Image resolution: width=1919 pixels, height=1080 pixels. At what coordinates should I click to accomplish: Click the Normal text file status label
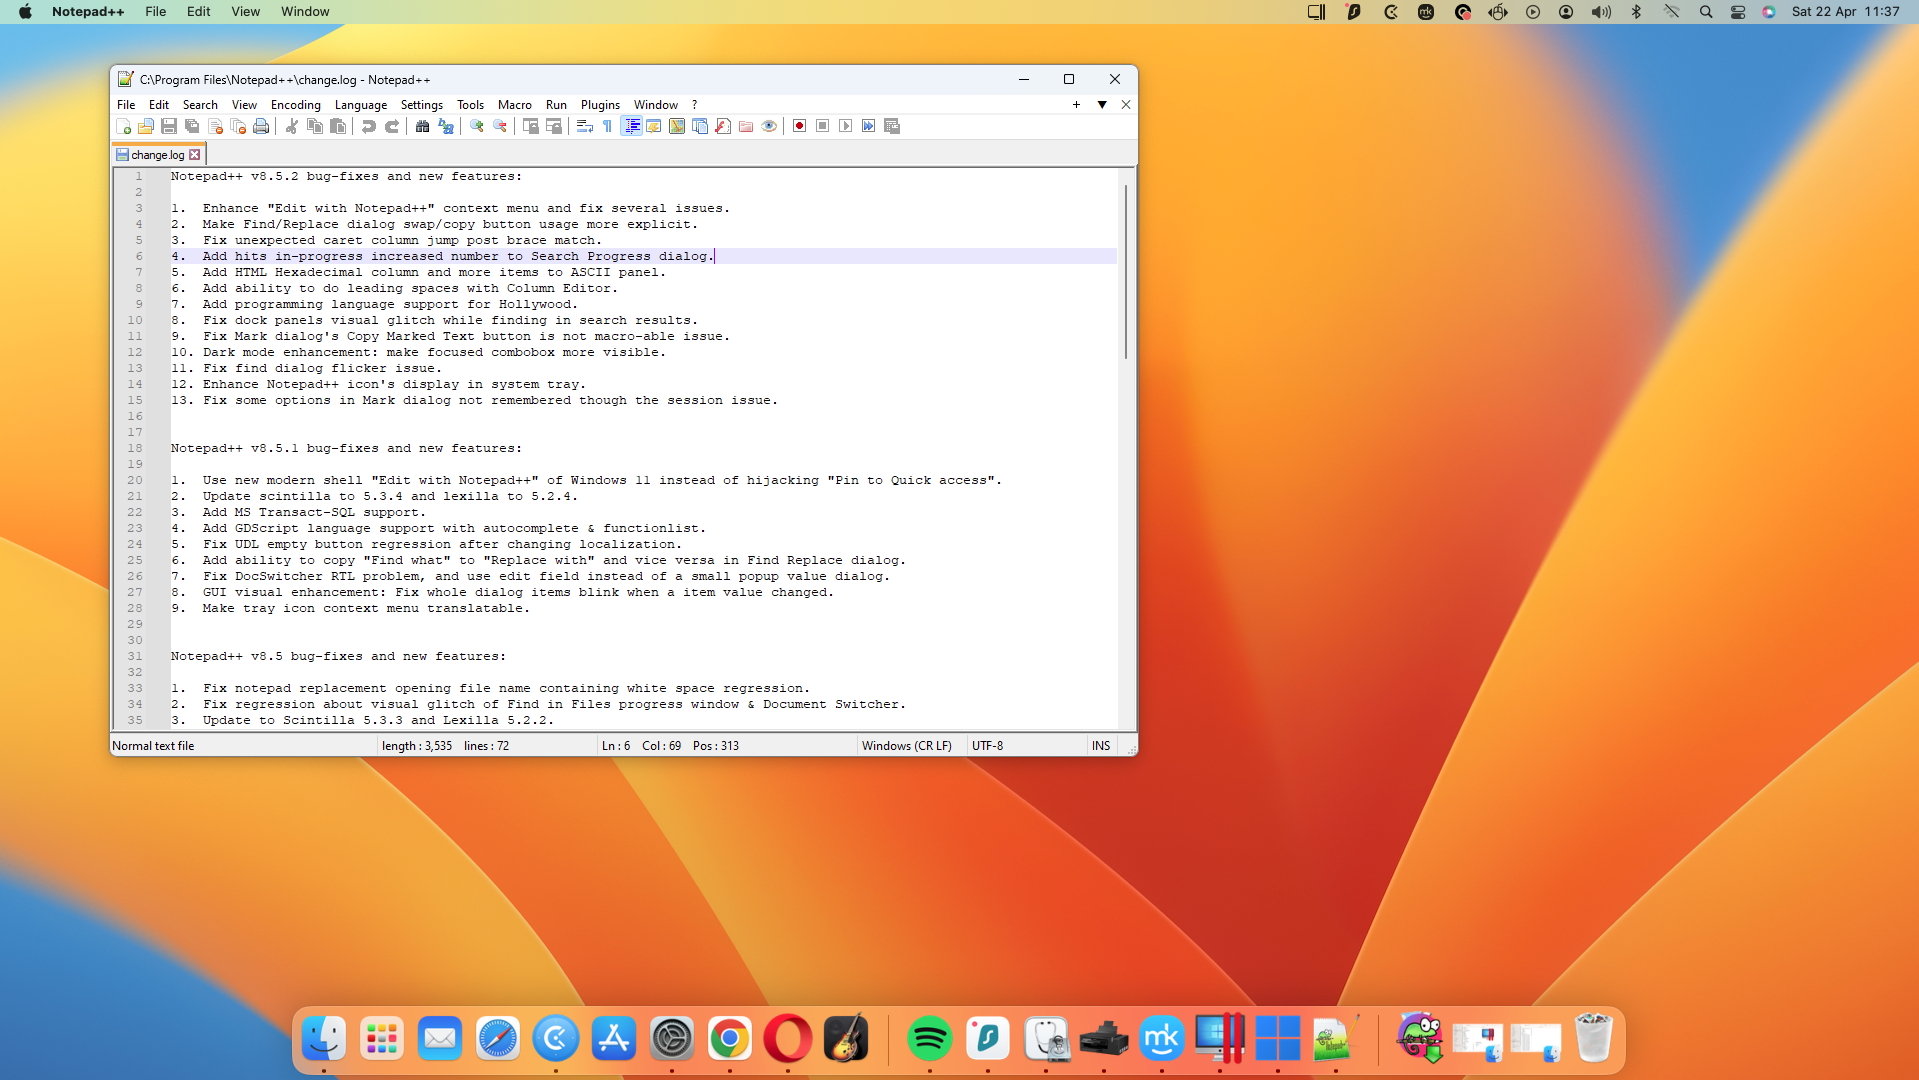point(153,746)
